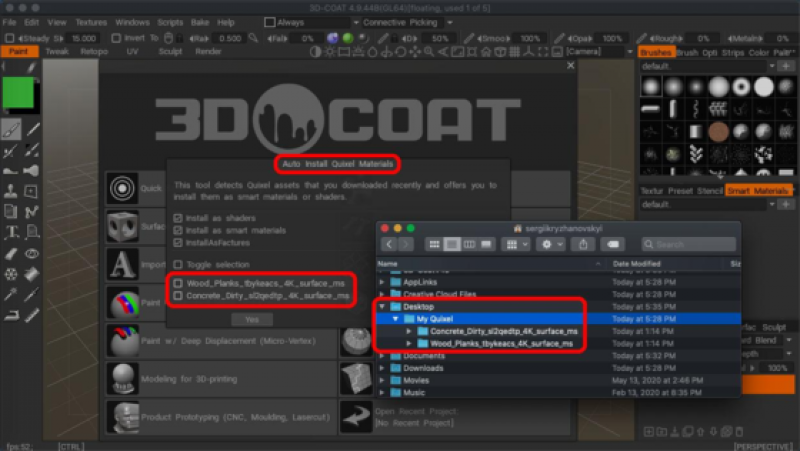Viewport: 800px width, 451px height.
Task: Select the first round soft brush thumbnail
Action: [x=651, y=87]
